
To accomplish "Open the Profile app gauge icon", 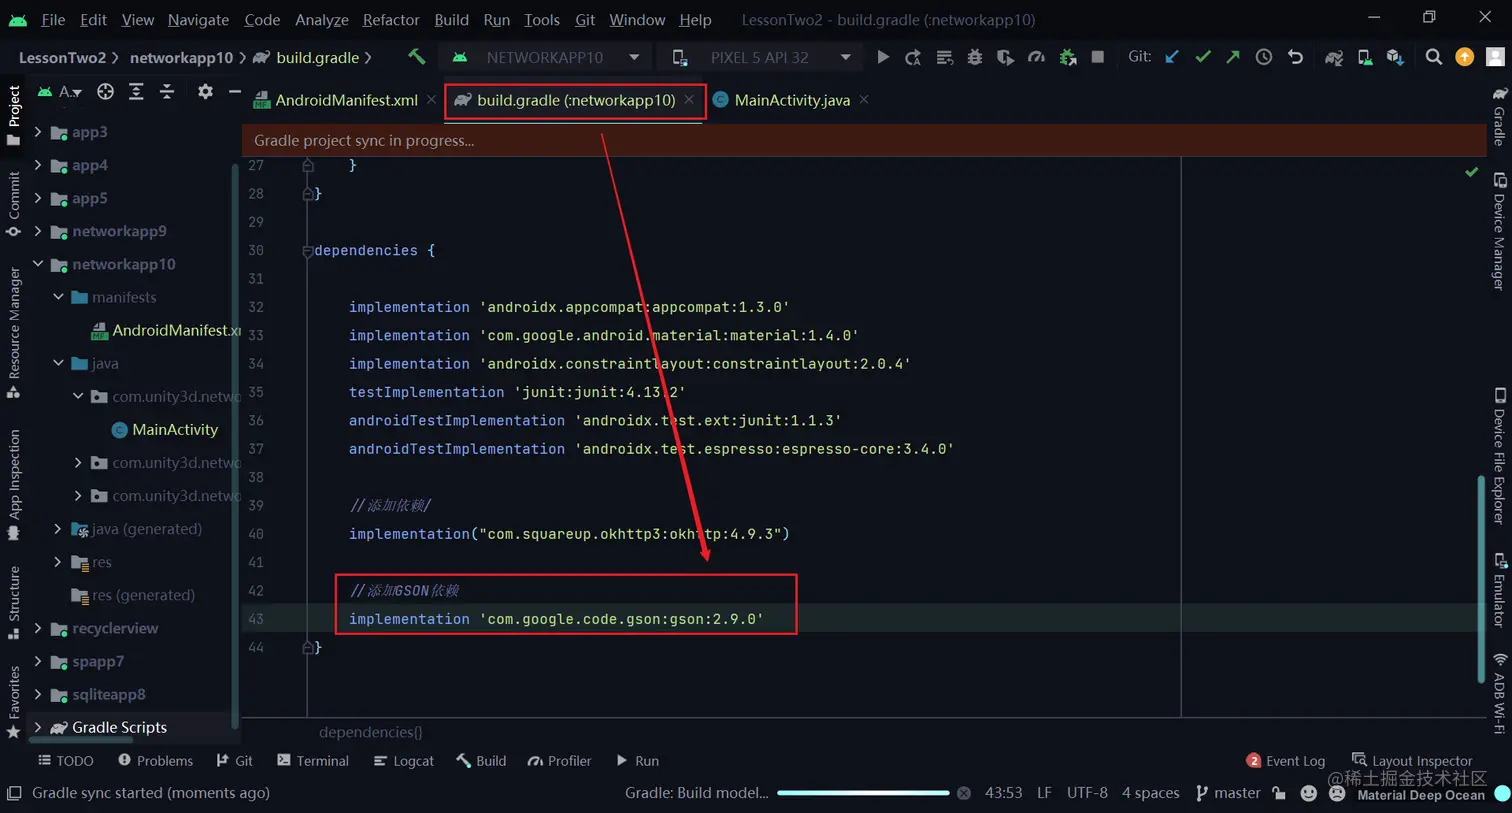I will [x=1036, y=57].
